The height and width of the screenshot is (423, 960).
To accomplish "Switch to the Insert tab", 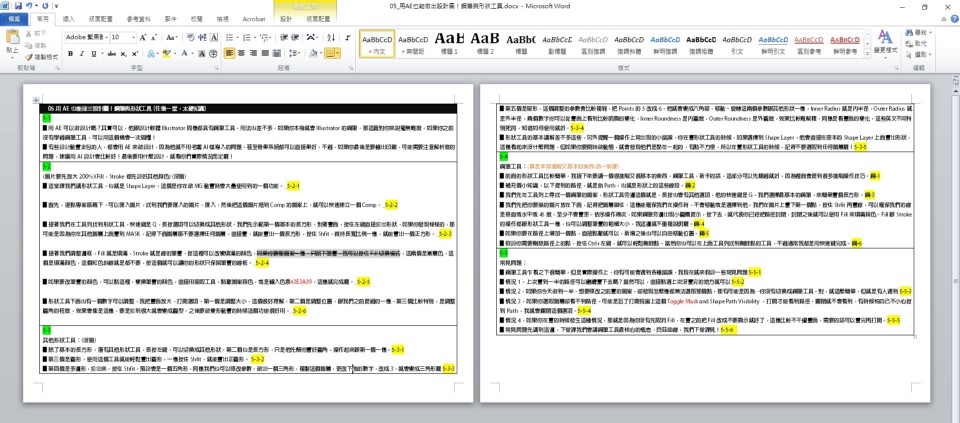I will coord(69,19).
